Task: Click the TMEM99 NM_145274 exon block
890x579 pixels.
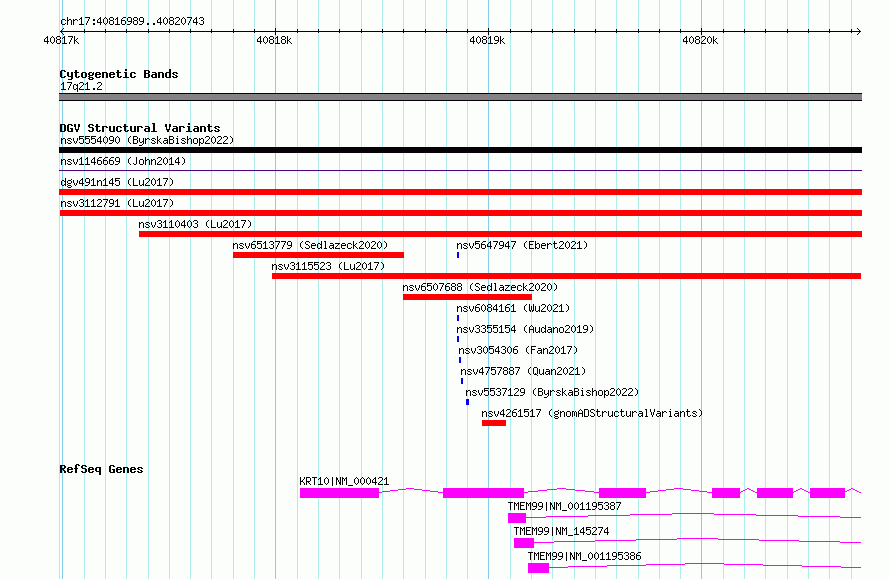Action: (524, 543)
